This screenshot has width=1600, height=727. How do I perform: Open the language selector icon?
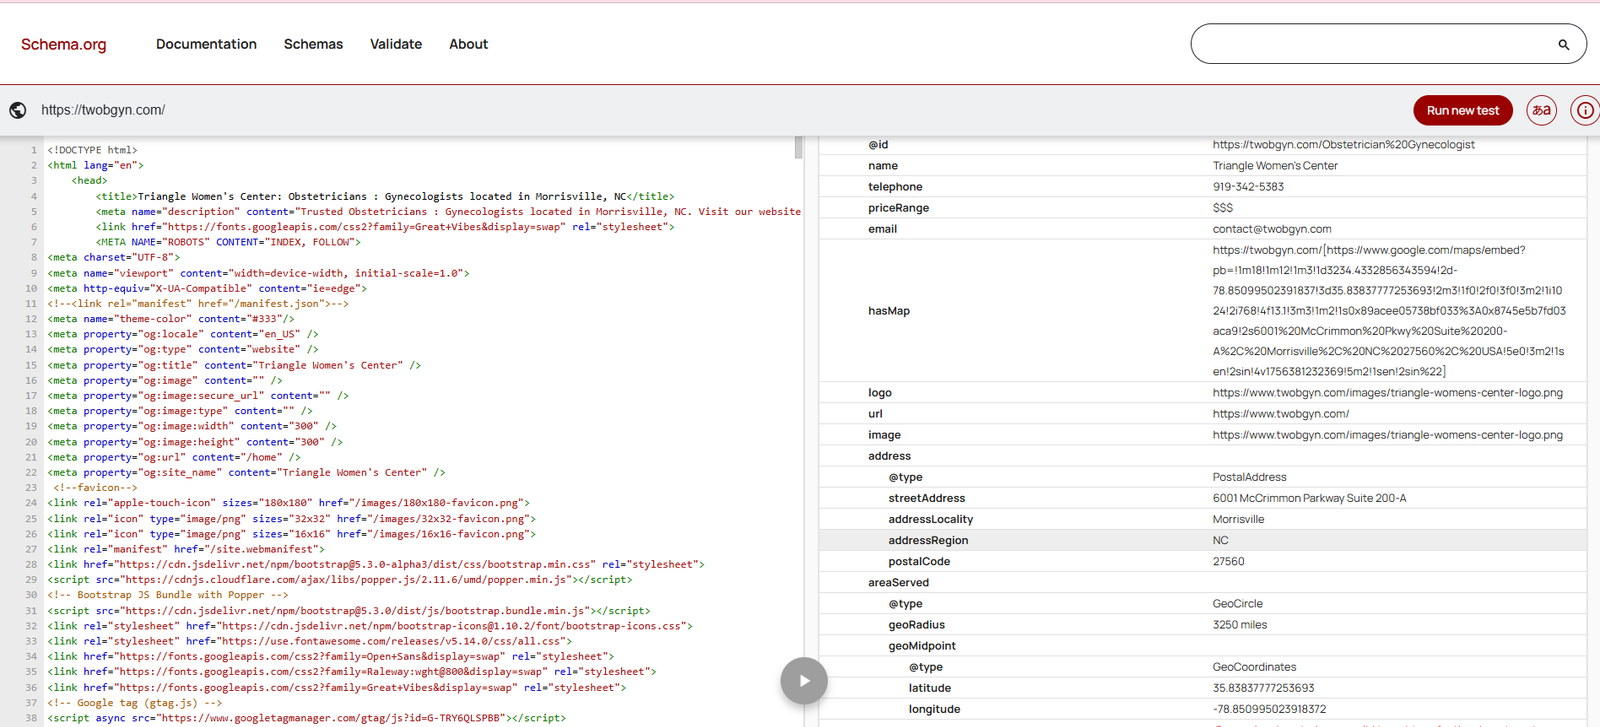point(1541,110)
